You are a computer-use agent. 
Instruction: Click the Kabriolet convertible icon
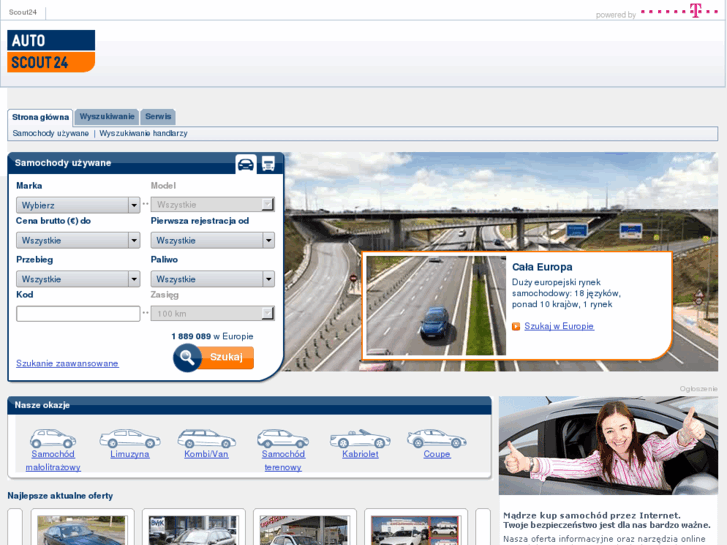[360, 438]
